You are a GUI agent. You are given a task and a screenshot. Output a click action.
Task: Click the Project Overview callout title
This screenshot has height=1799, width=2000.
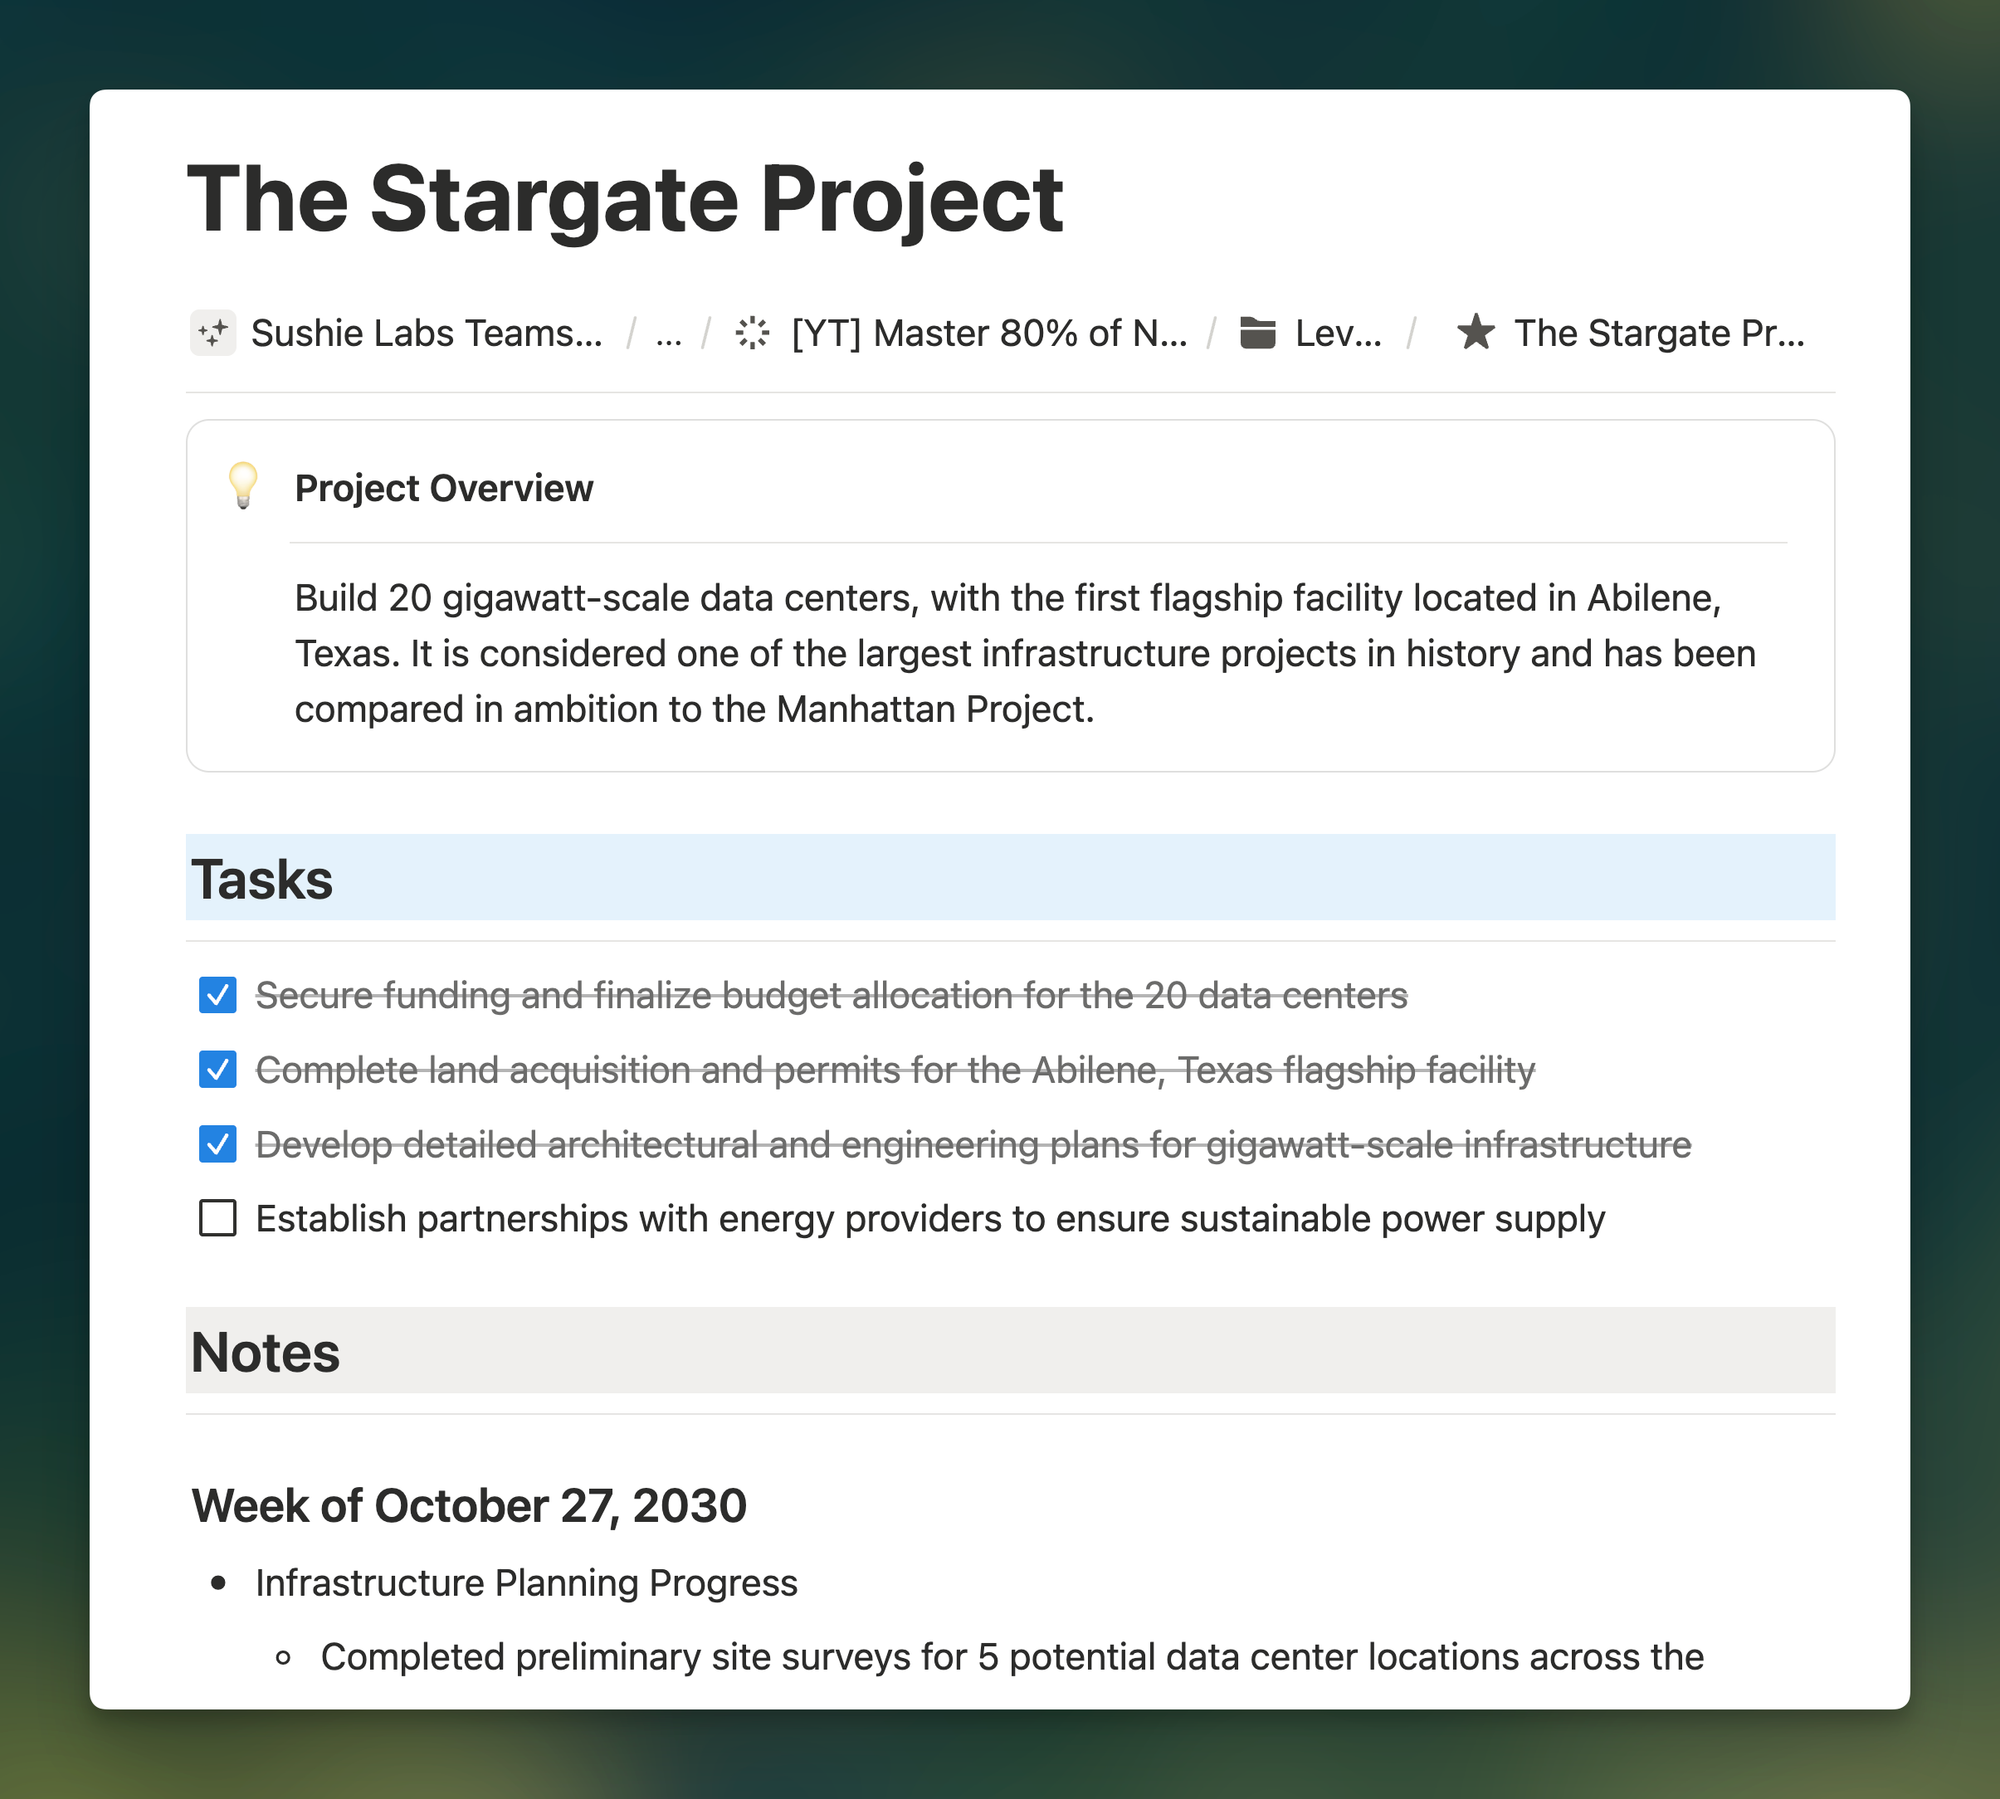(x=443, y=488)
